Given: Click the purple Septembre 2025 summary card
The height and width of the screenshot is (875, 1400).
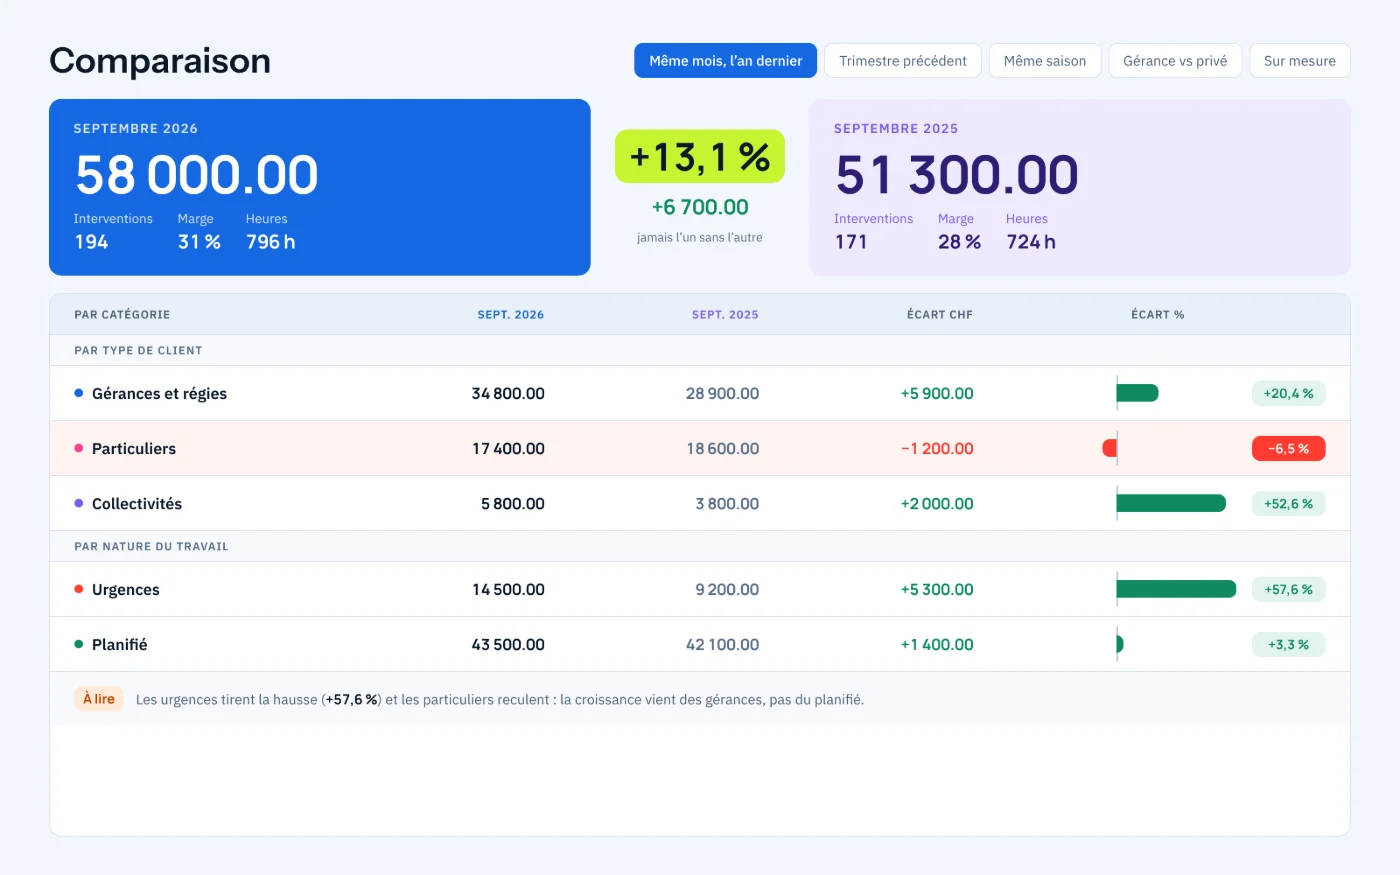Looking at the screenshot, I should tap(1080, 187).
